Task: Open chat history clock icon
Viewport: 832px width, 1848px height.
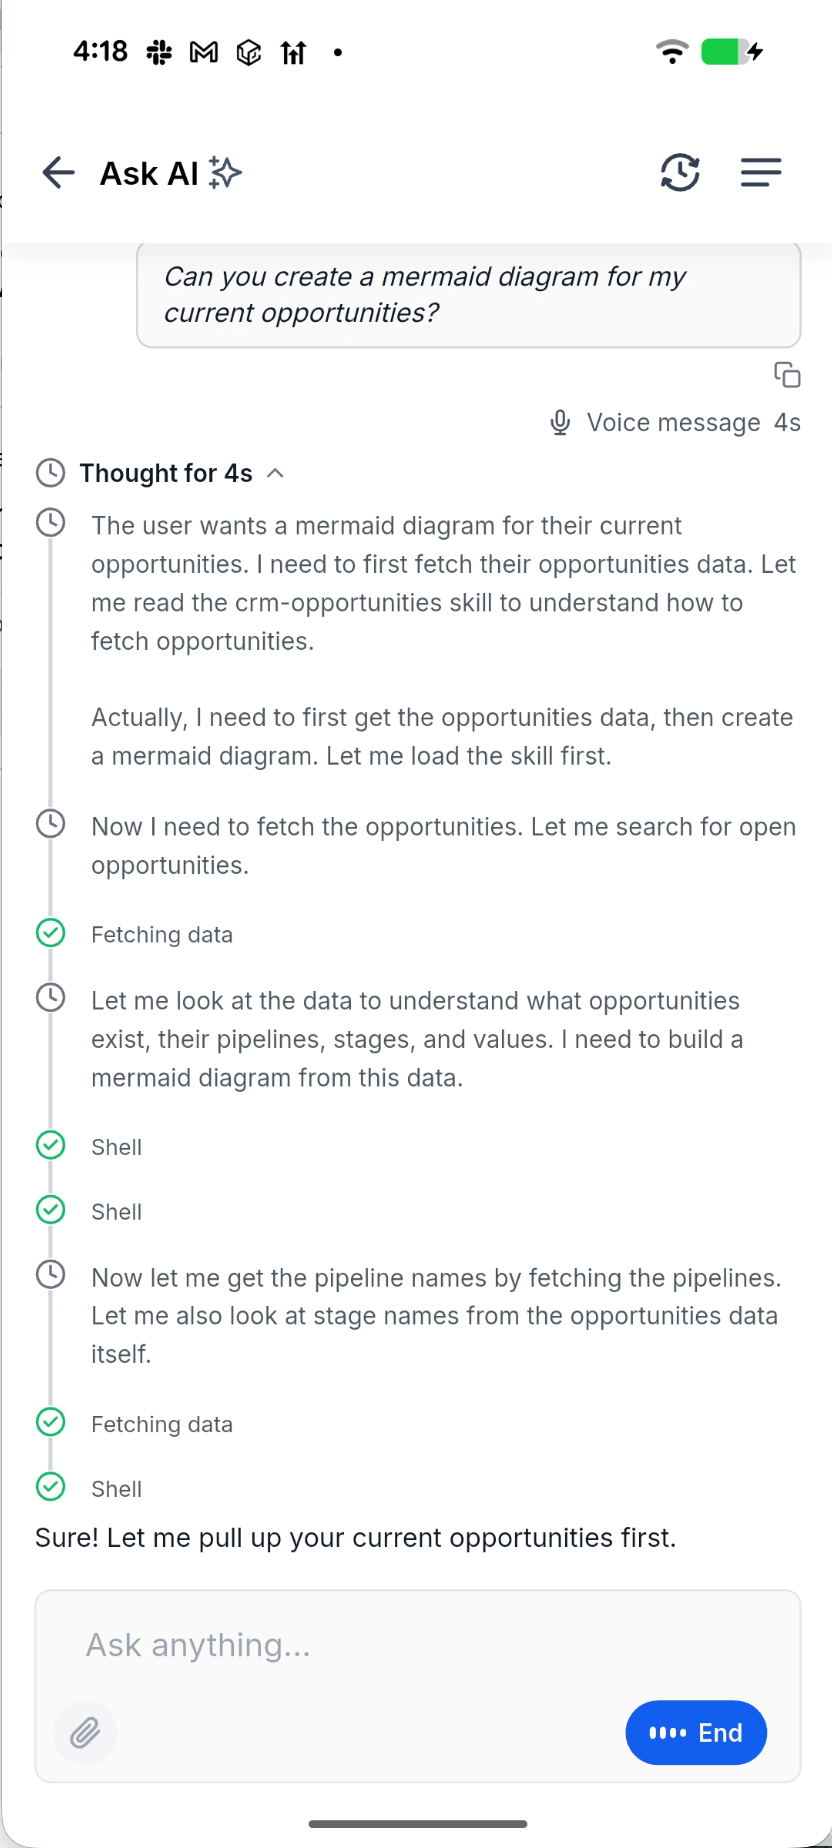Action: coord(680,173)
